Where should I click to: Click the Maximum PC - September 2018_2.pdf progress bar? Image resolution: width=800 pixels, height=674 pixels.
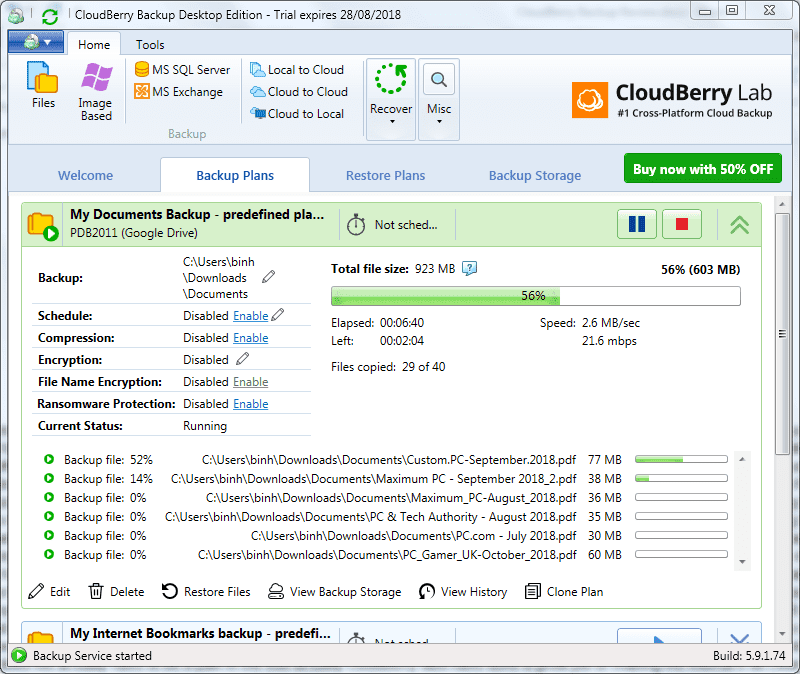[x=681, y=479]
